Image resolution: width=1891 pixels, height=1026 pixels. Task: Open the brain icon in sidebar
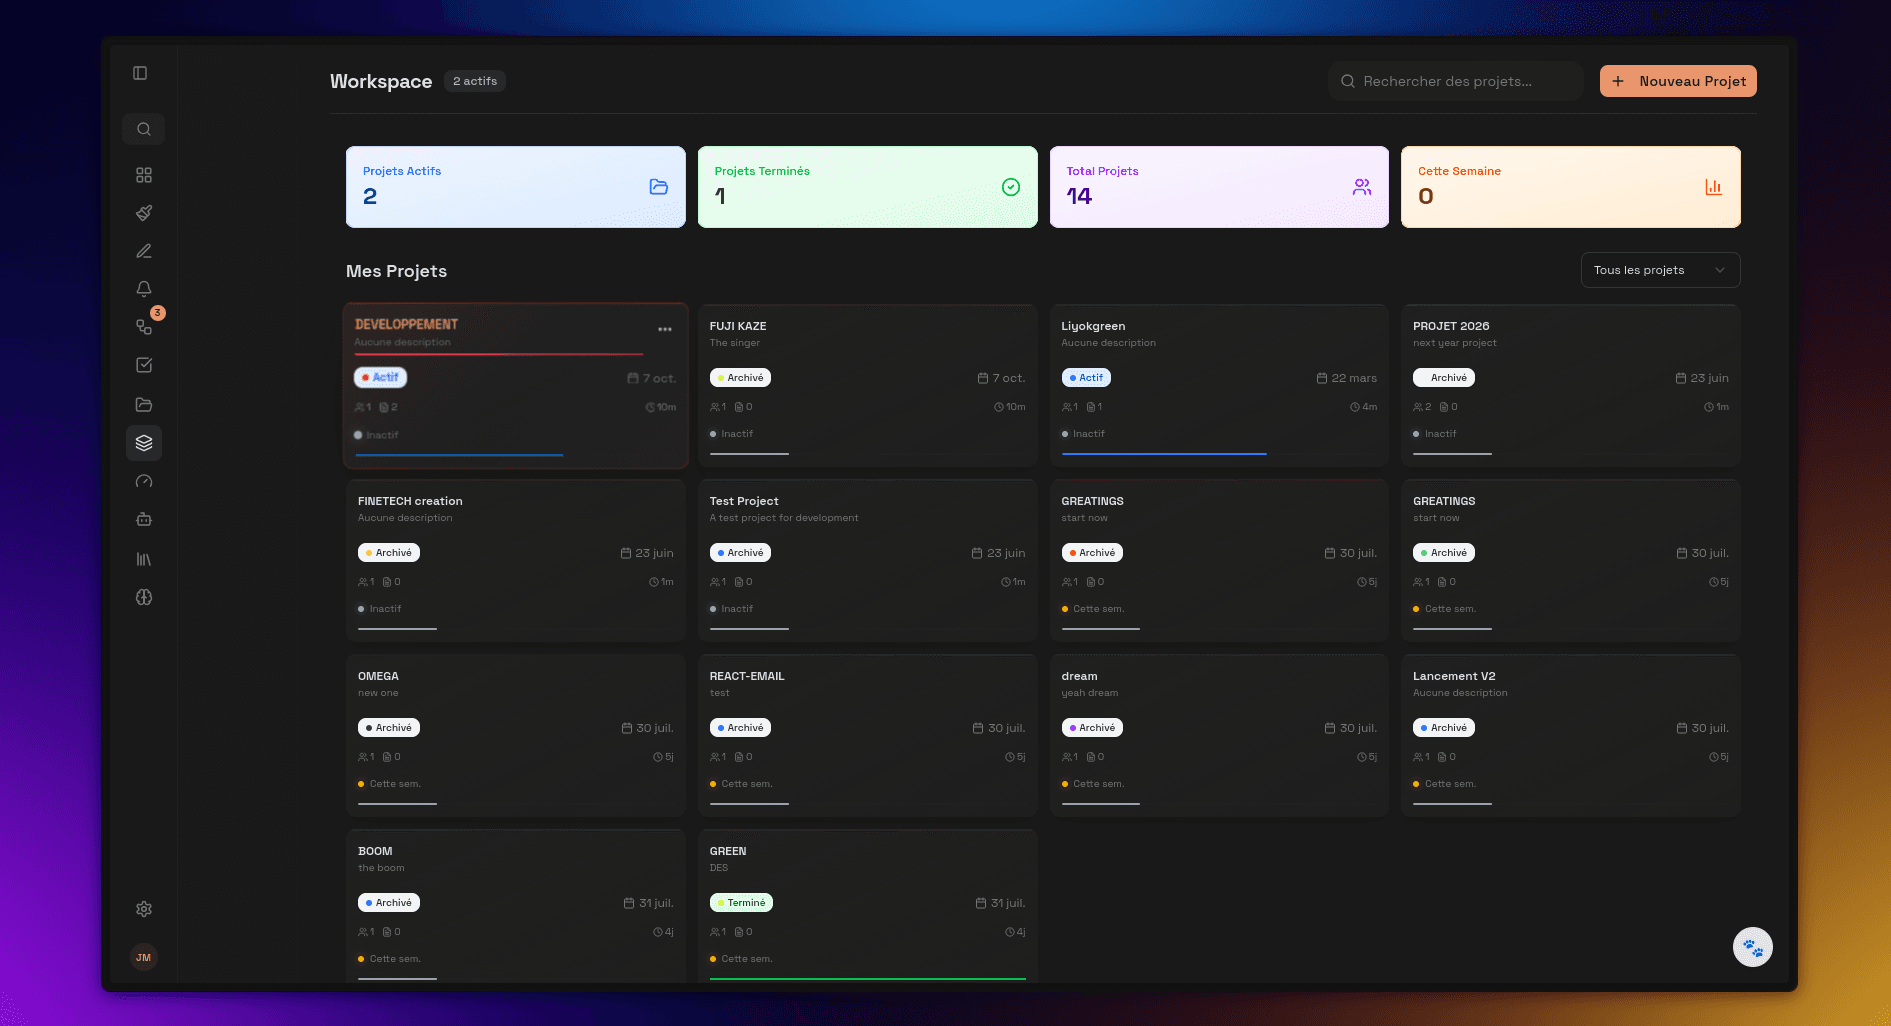point(144,597)
